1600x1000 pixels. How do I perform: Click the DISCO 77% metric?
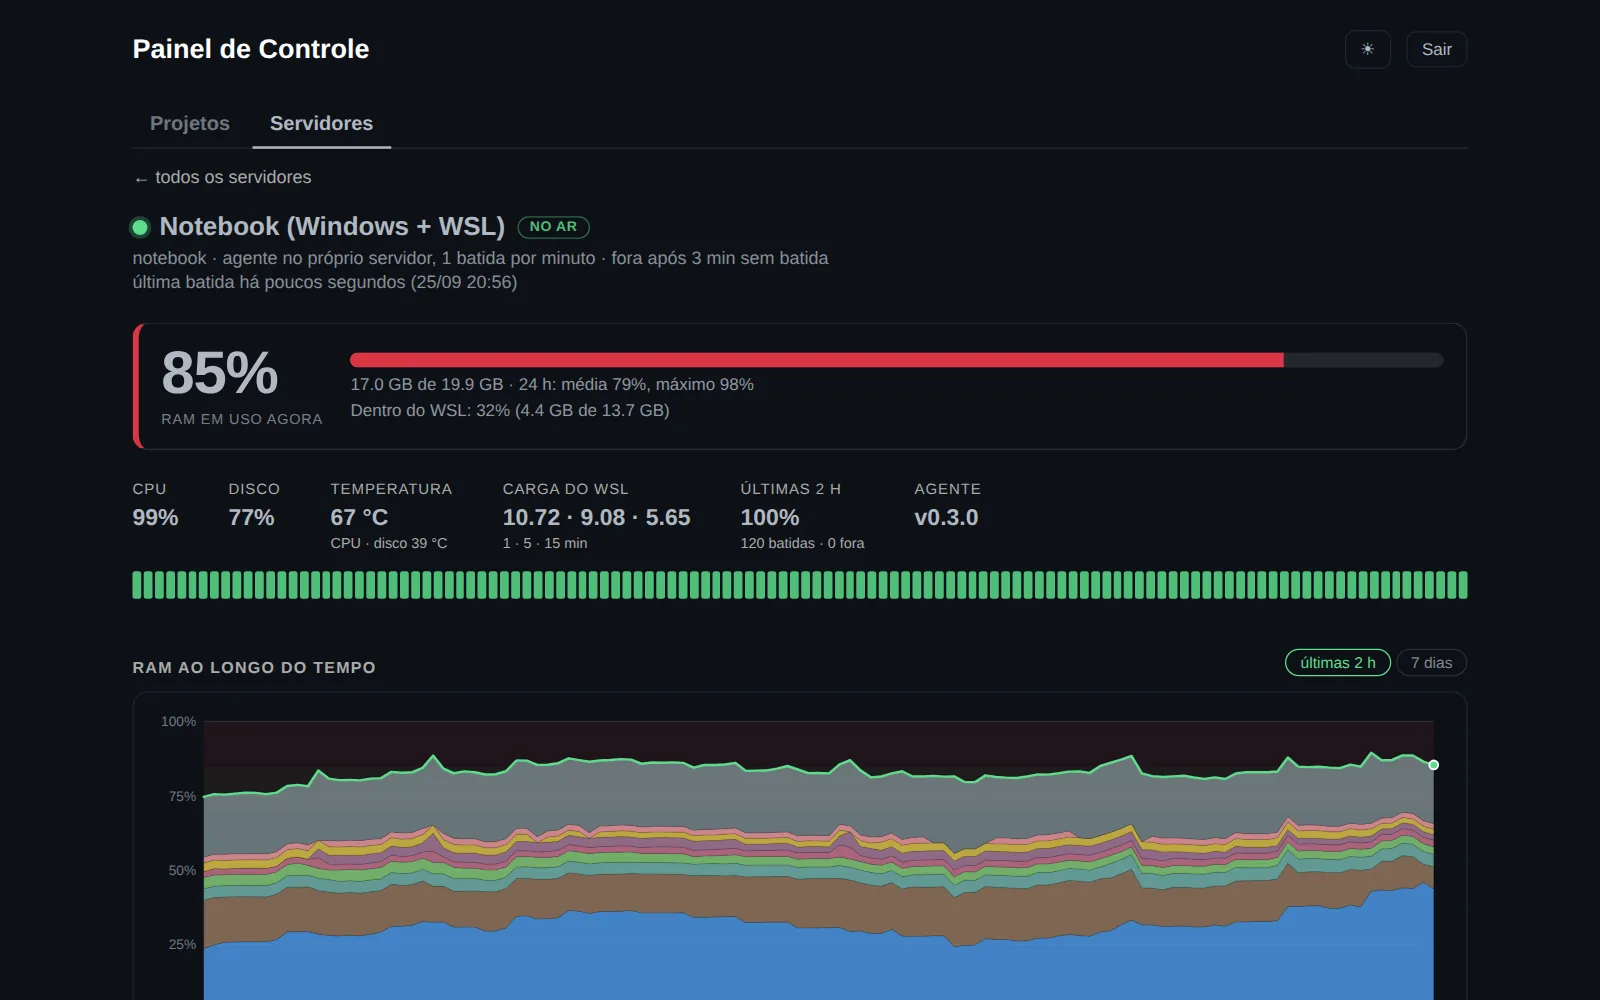pos(251,518)
